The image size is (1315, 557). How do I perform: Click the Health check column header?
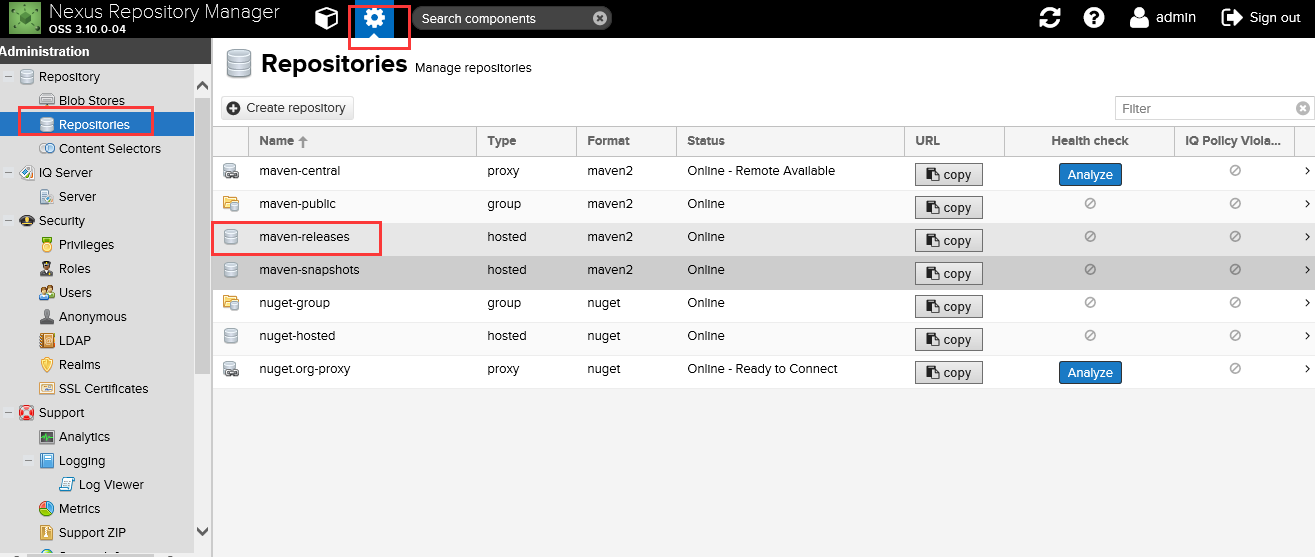coord(1089,141)
